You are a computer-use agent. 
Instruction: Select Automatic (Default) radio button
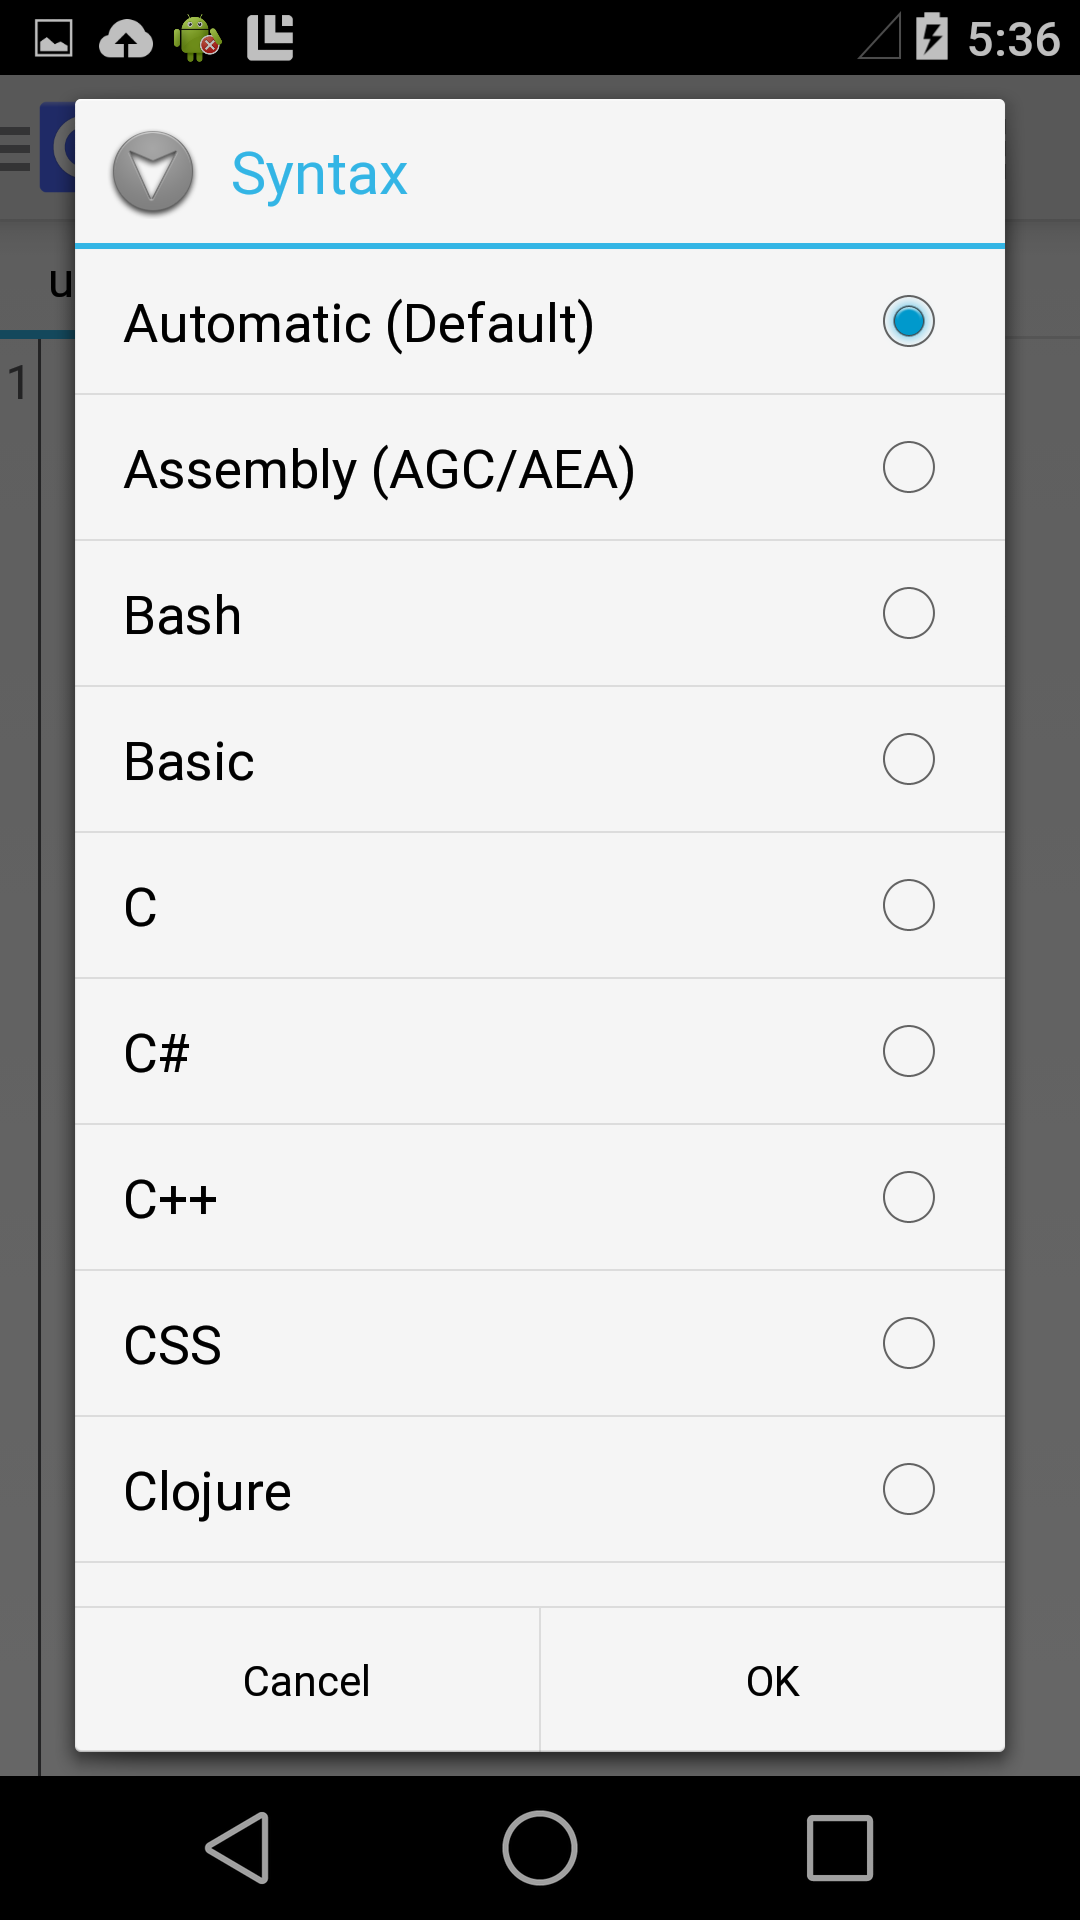pos(908,321)
